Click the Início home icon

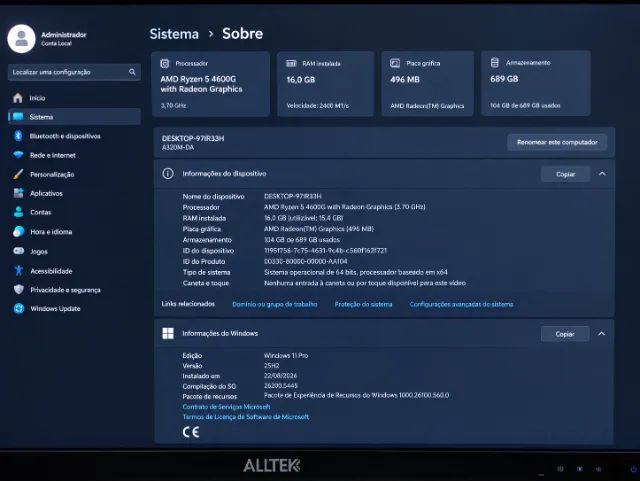click(x=18, y=98)
